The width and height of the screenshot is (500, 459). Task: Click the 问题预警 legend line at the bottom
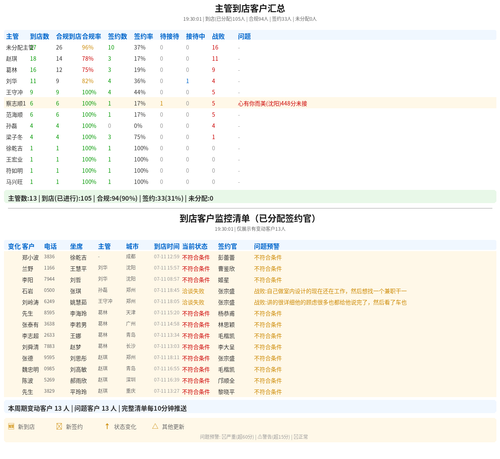coord(254,437)
